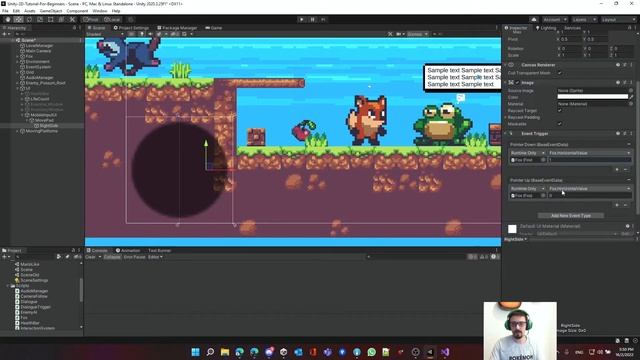
Task: Open the Layout dropdown
Action: (x=618, y=19)
